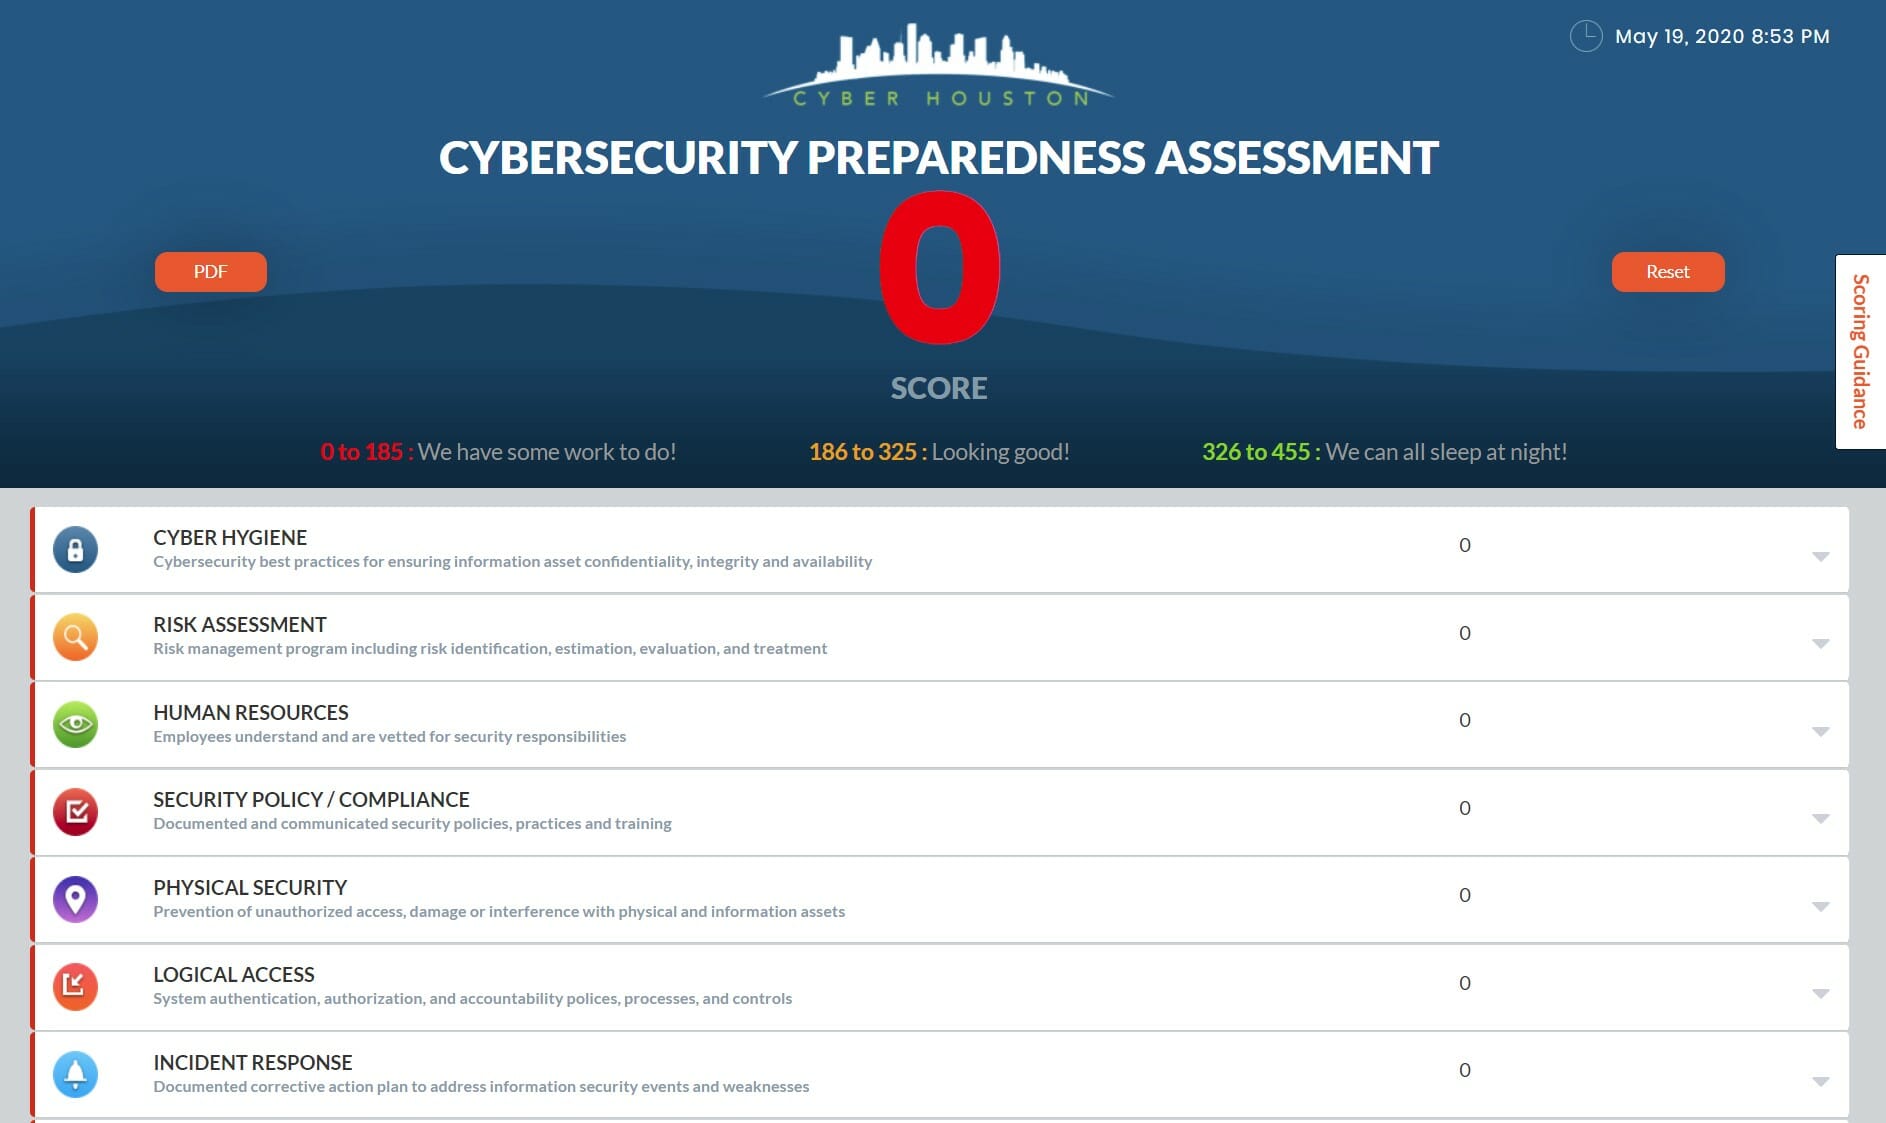Click the large red total score 0
The image size is (1886, 1123).
click(939, 268)
